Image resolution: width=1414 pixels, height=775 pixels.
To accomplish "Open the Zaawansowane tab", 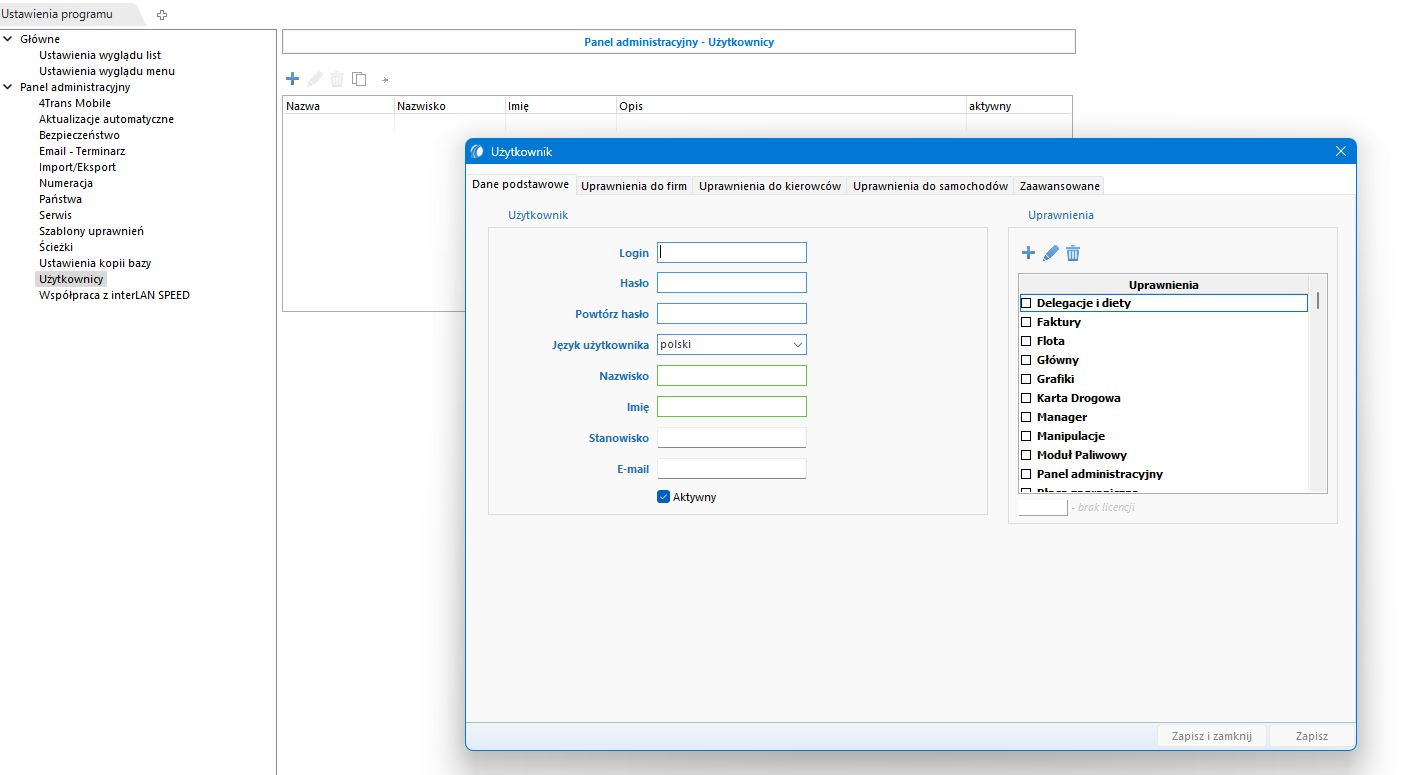I will click(x=1059, y=186).
